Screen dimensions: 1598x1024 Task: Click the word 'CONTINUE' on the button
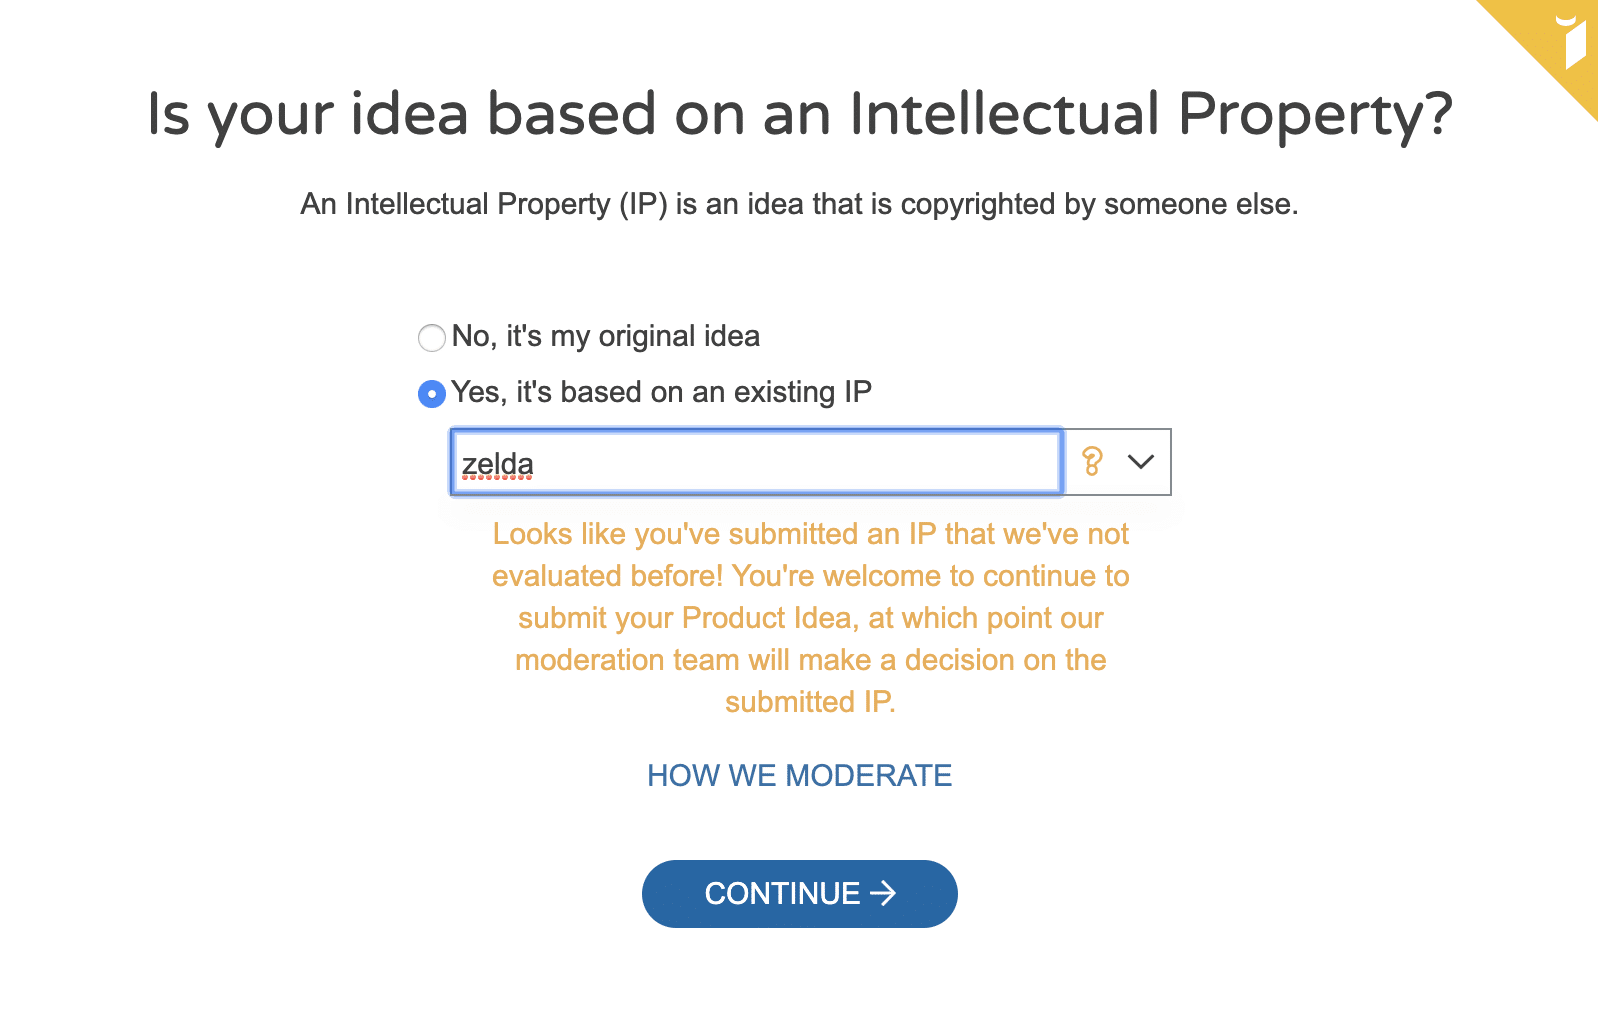782,893
